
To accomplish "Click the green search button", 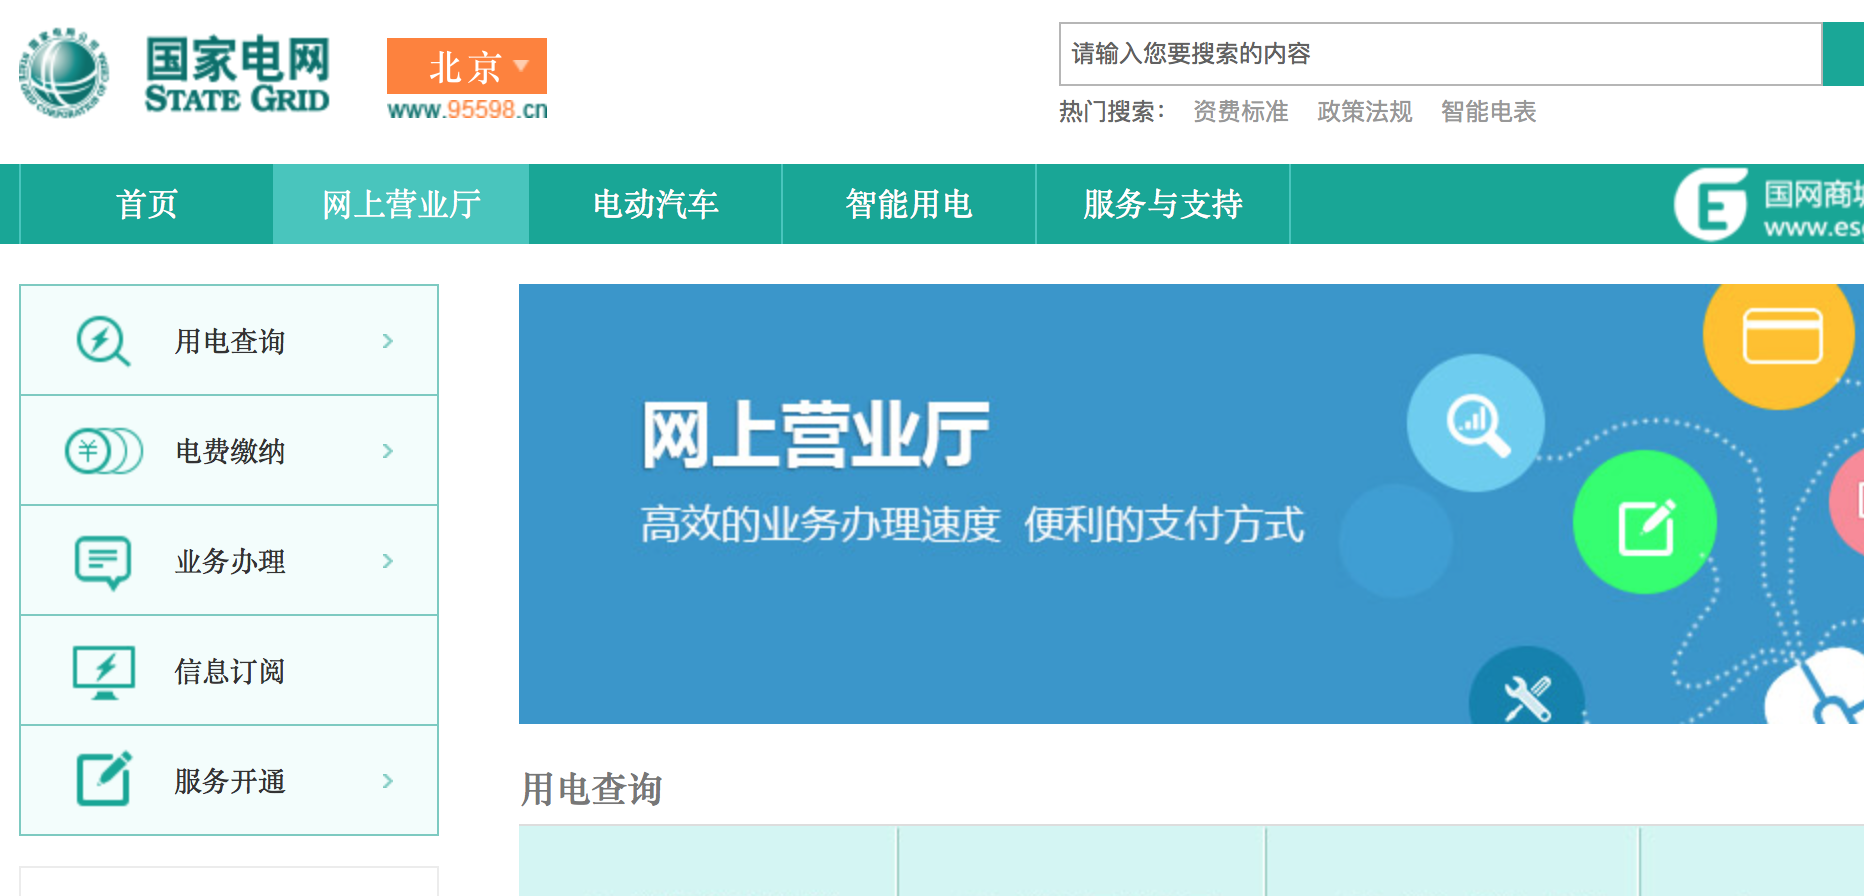I will [x=1843, y=54].
